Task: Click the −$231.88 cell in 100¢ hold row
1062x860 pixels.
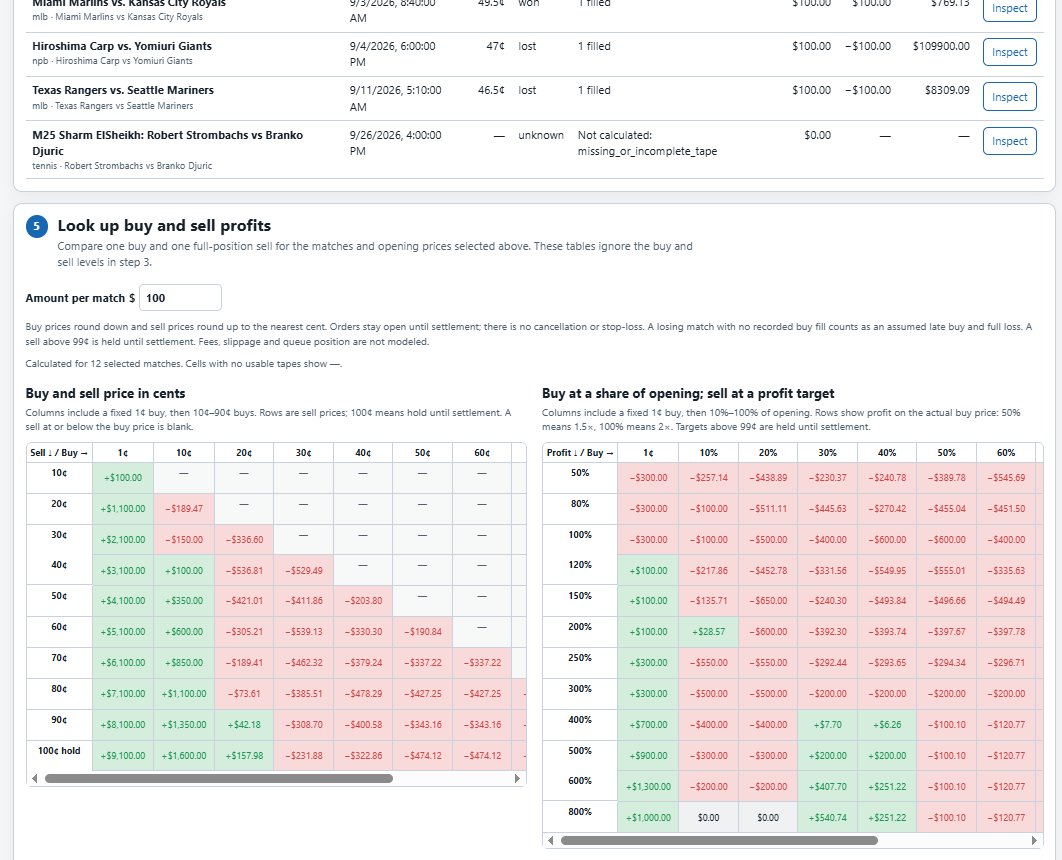Action: click(x=303, y=755)
